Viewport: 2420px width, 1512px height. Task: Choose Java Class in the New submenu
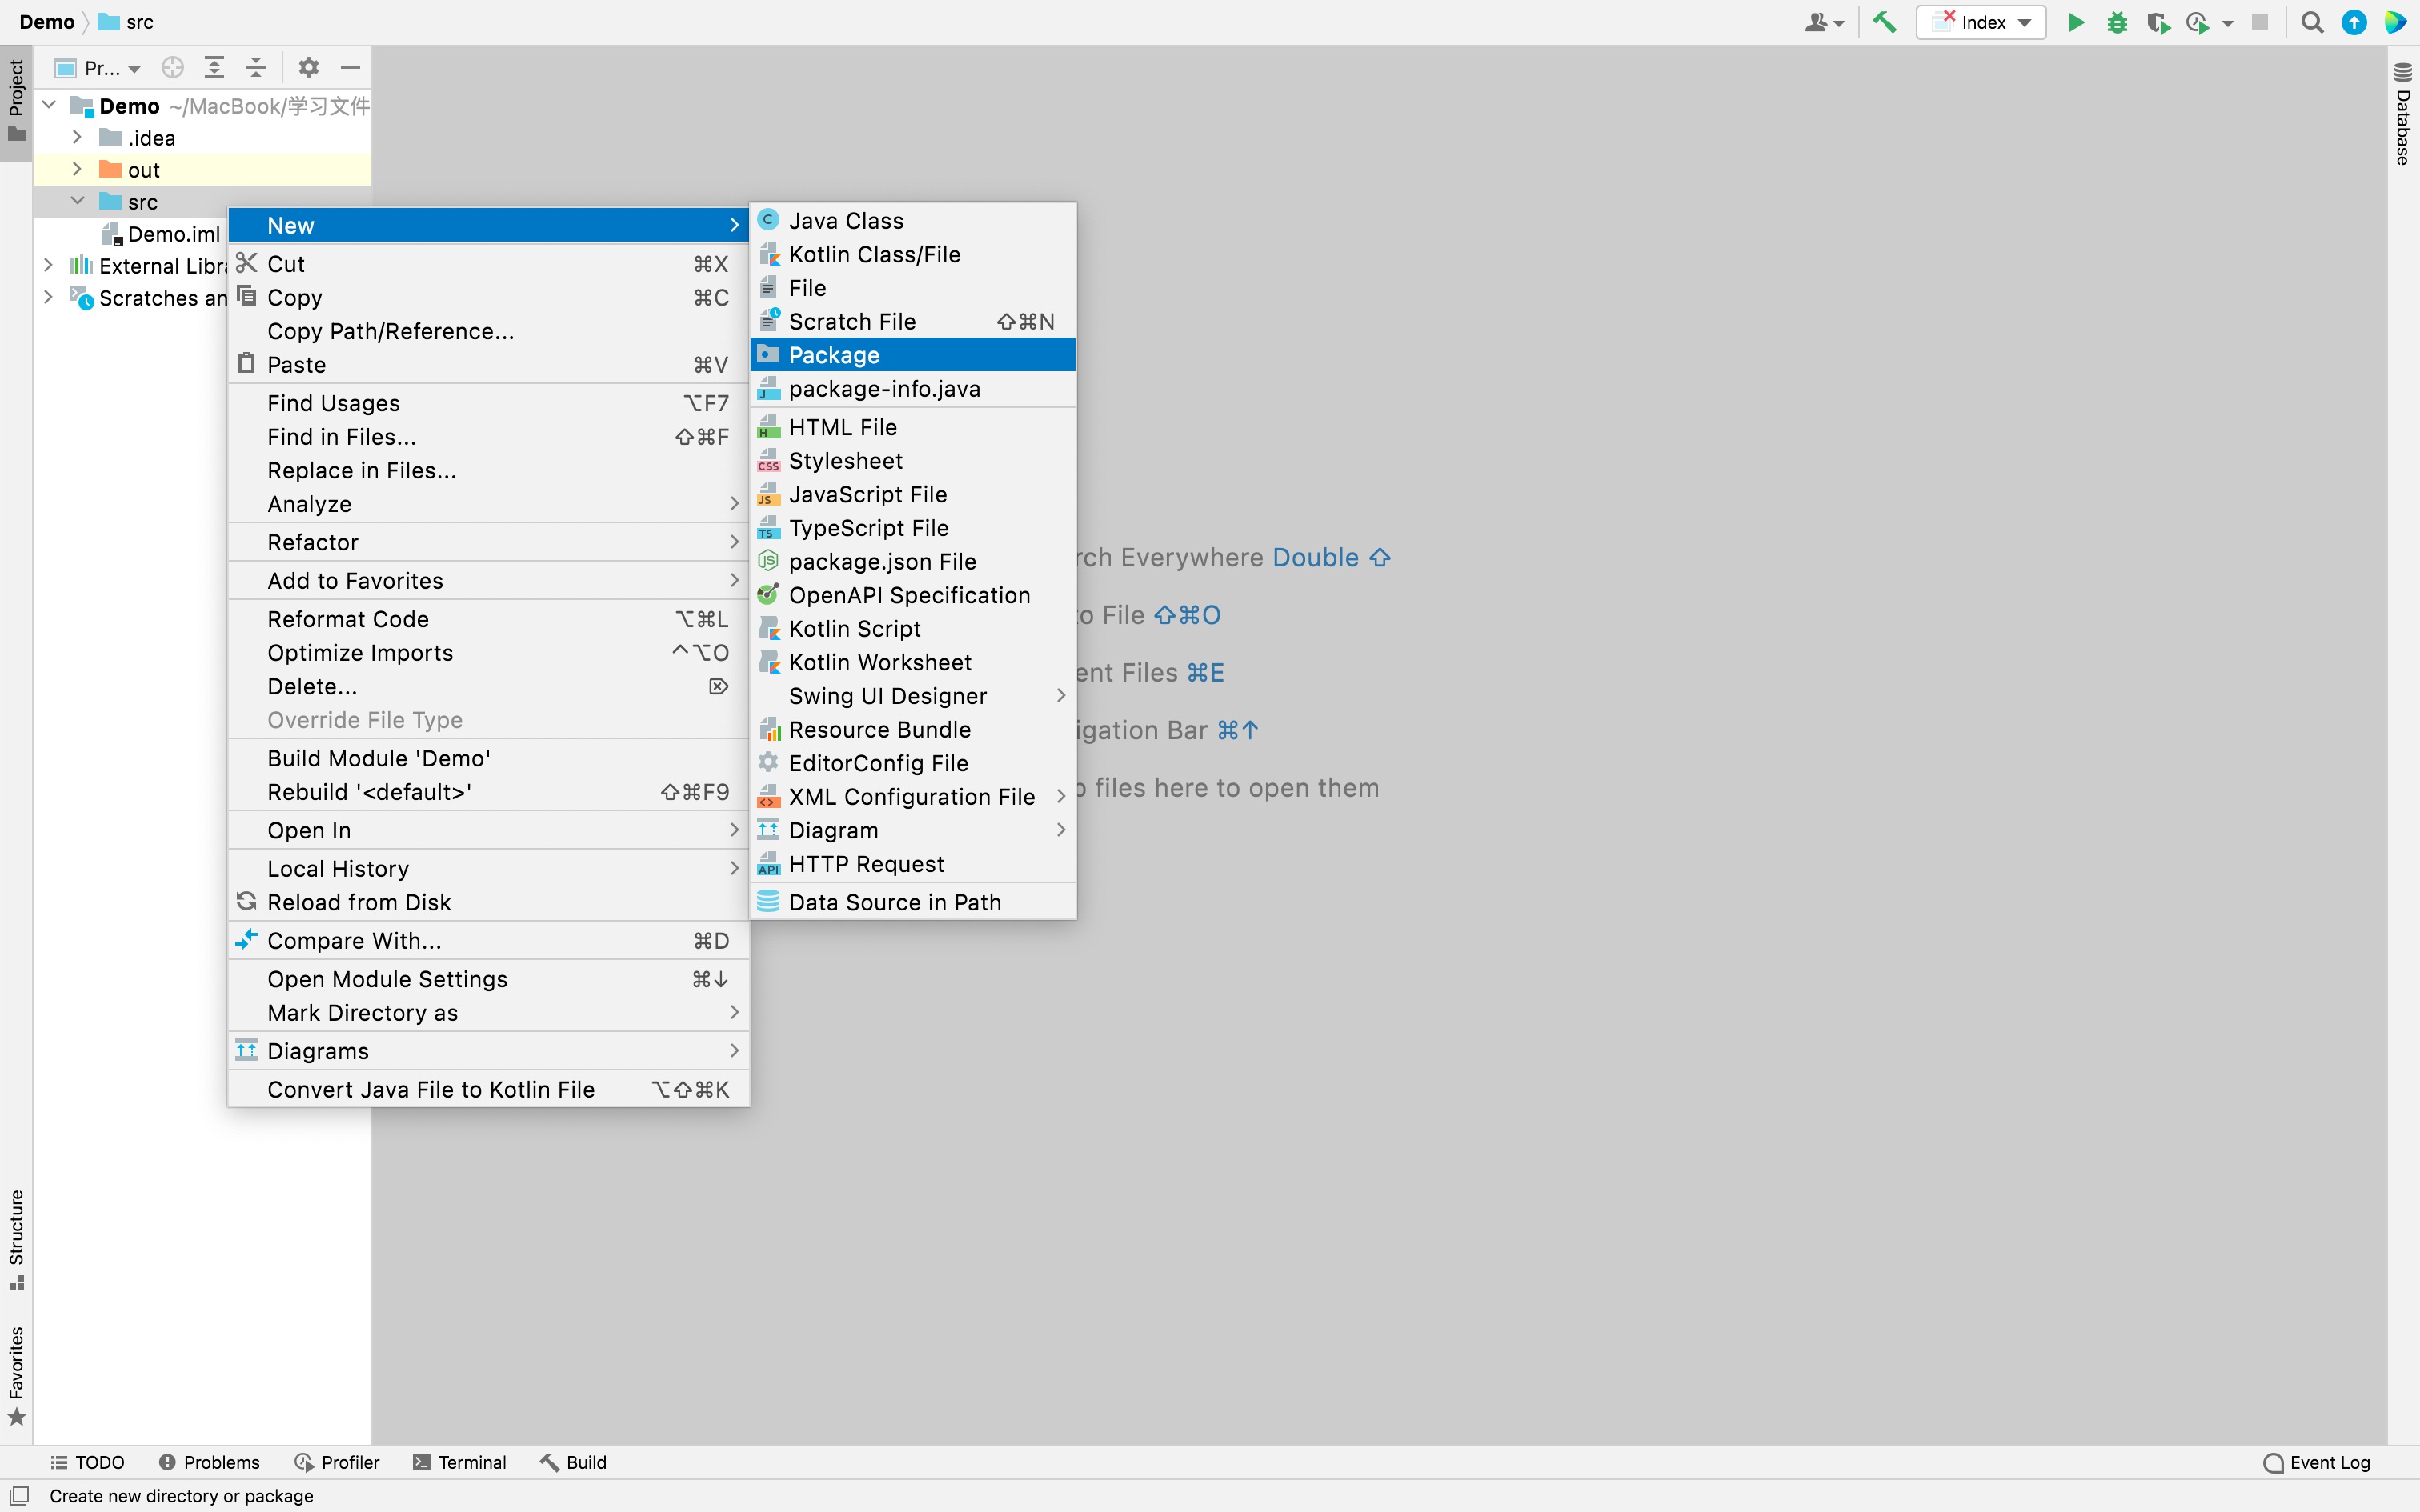[x=845, y=220]
